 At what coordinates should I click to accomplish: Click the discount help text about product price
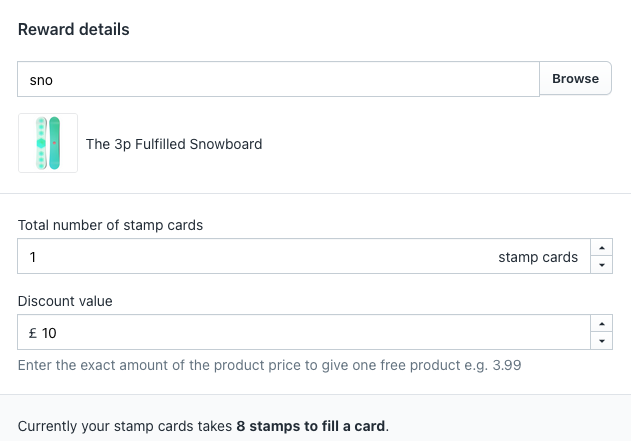270,365
